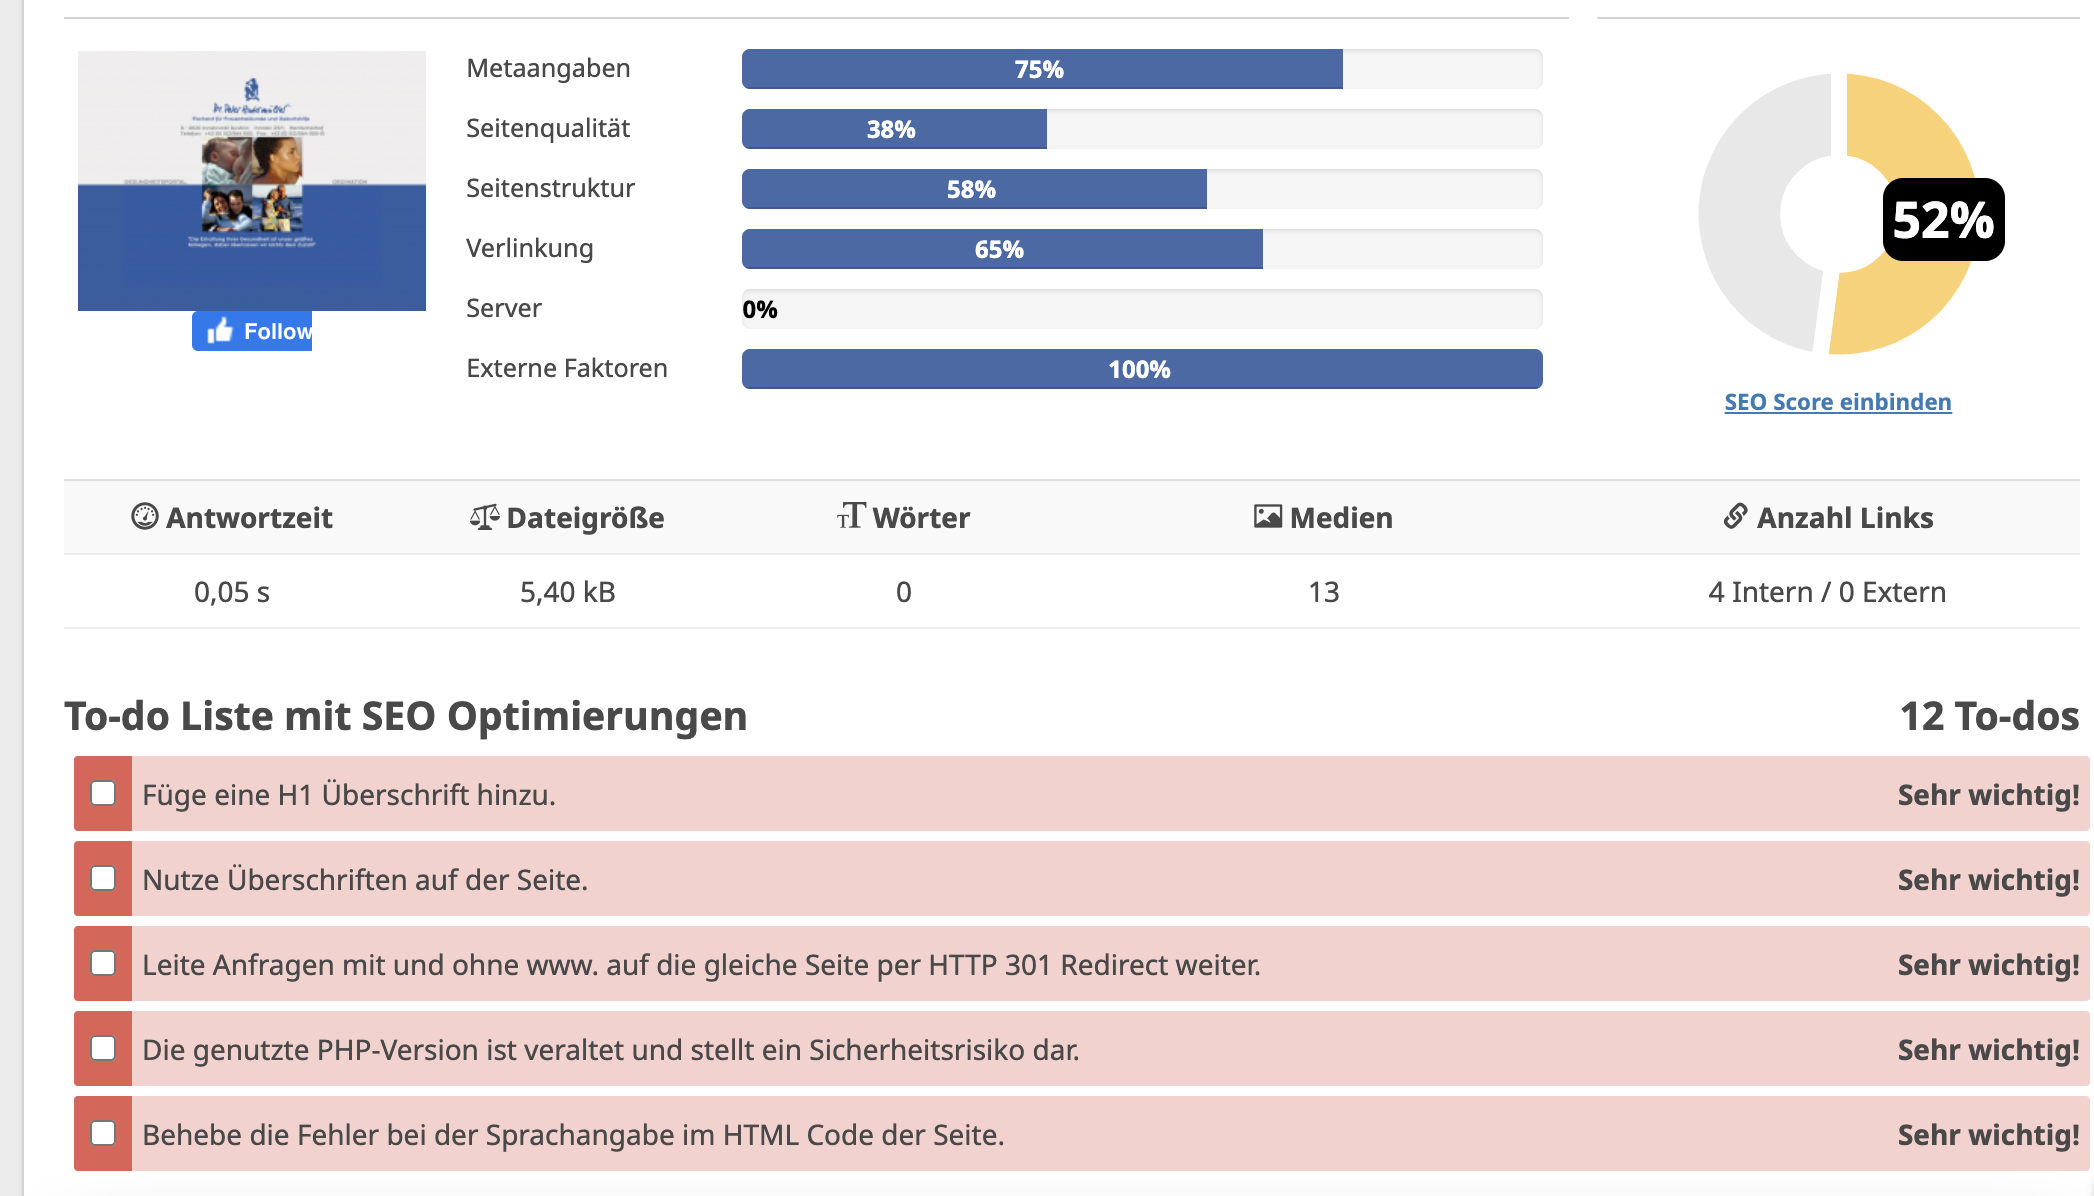
Task: Select the website preview thumbnail
Action: point(250,180)
